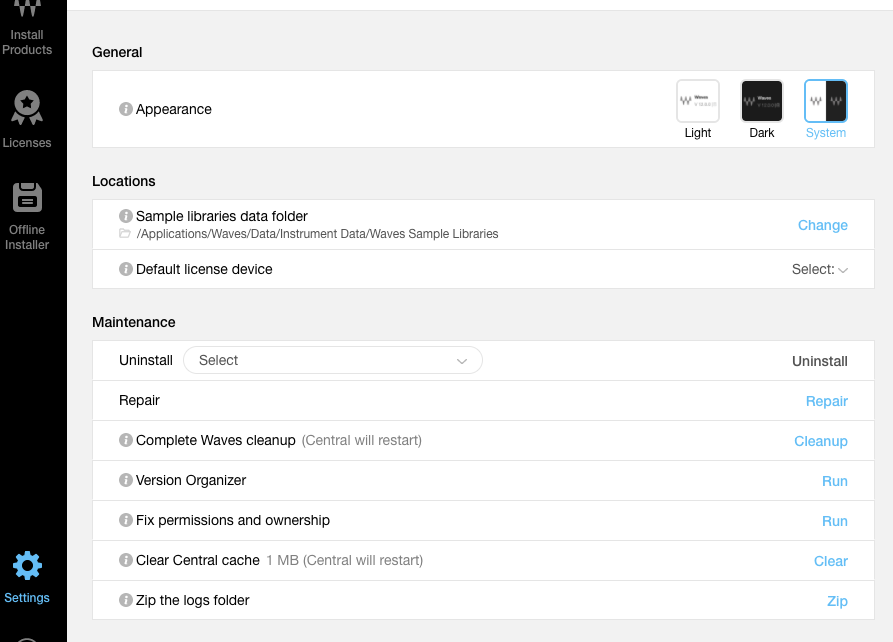Click the Waves Sample Libraries folder path
The width and height of the screenshot is (893, 642).
(317, 234)
